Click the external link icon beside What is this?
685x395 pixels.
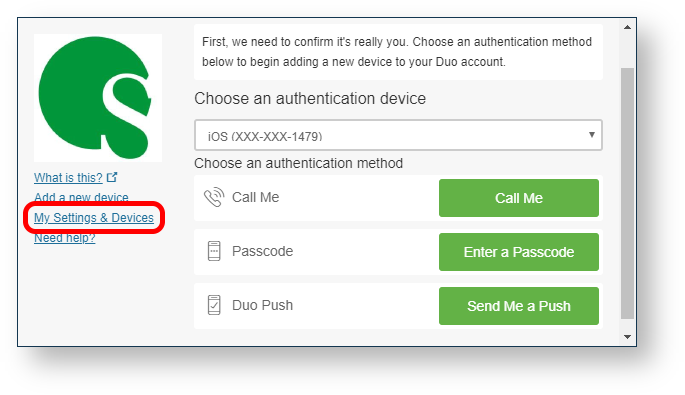(x=112, y=177)
